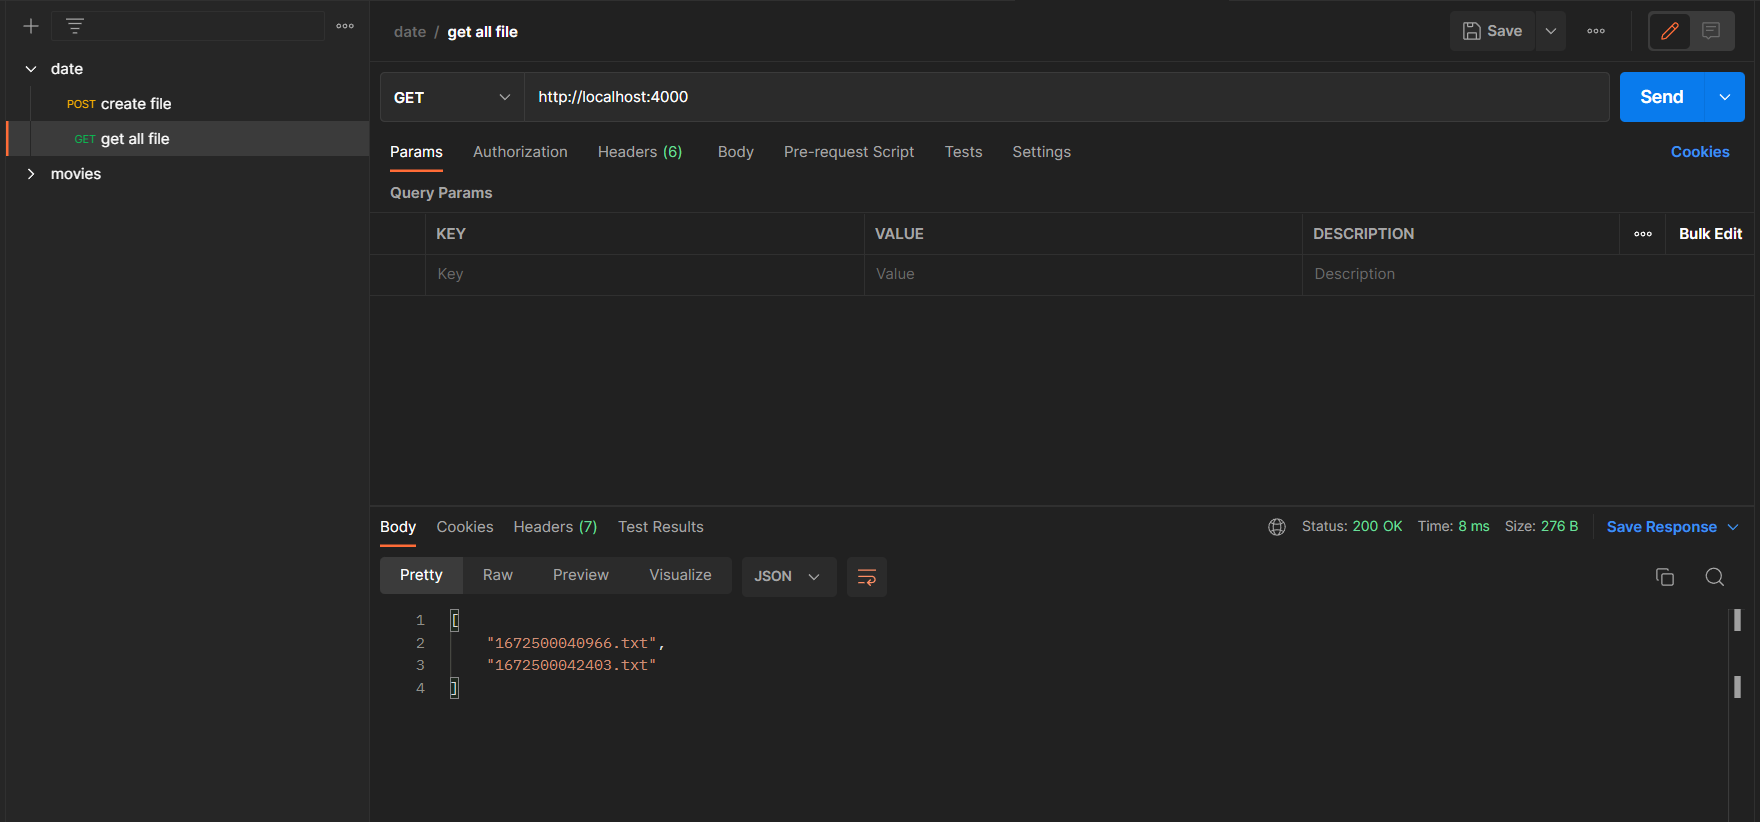Image resolution: width=1760 pixels, height=822 pixels.
Task: Open the Pre-request Script tab
Action: pyautogui.click(x=849, y=152)
